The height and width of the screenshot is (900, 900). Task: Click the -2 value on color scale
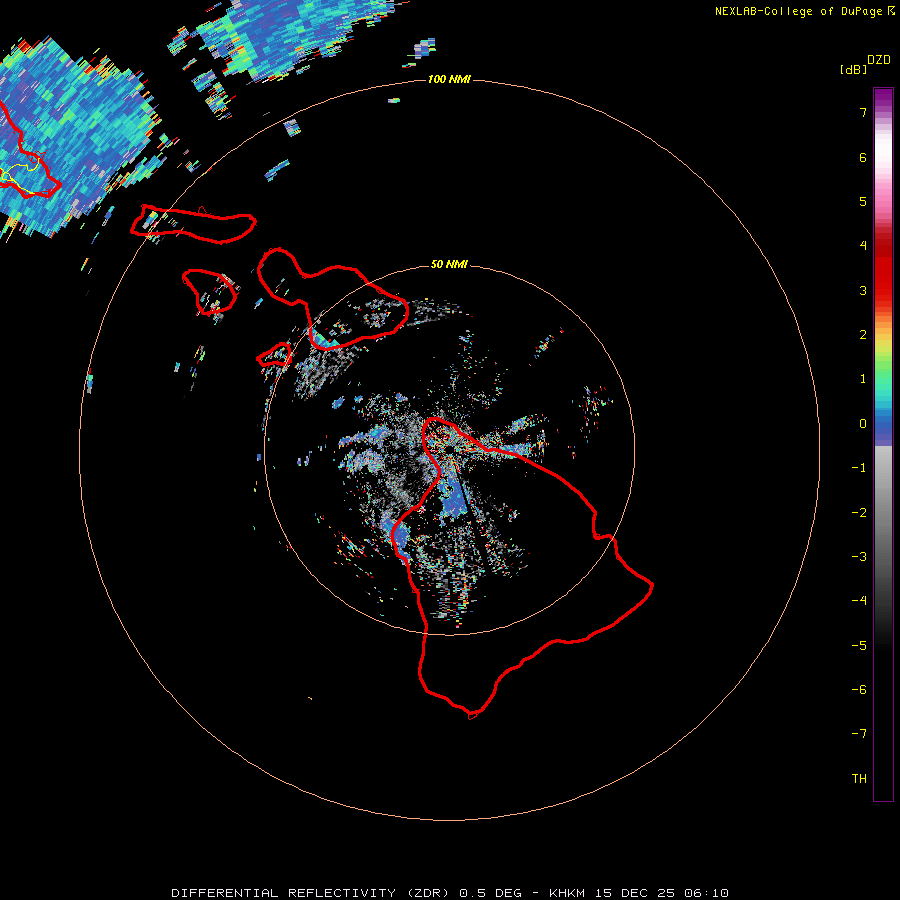(x=859, y=512)
